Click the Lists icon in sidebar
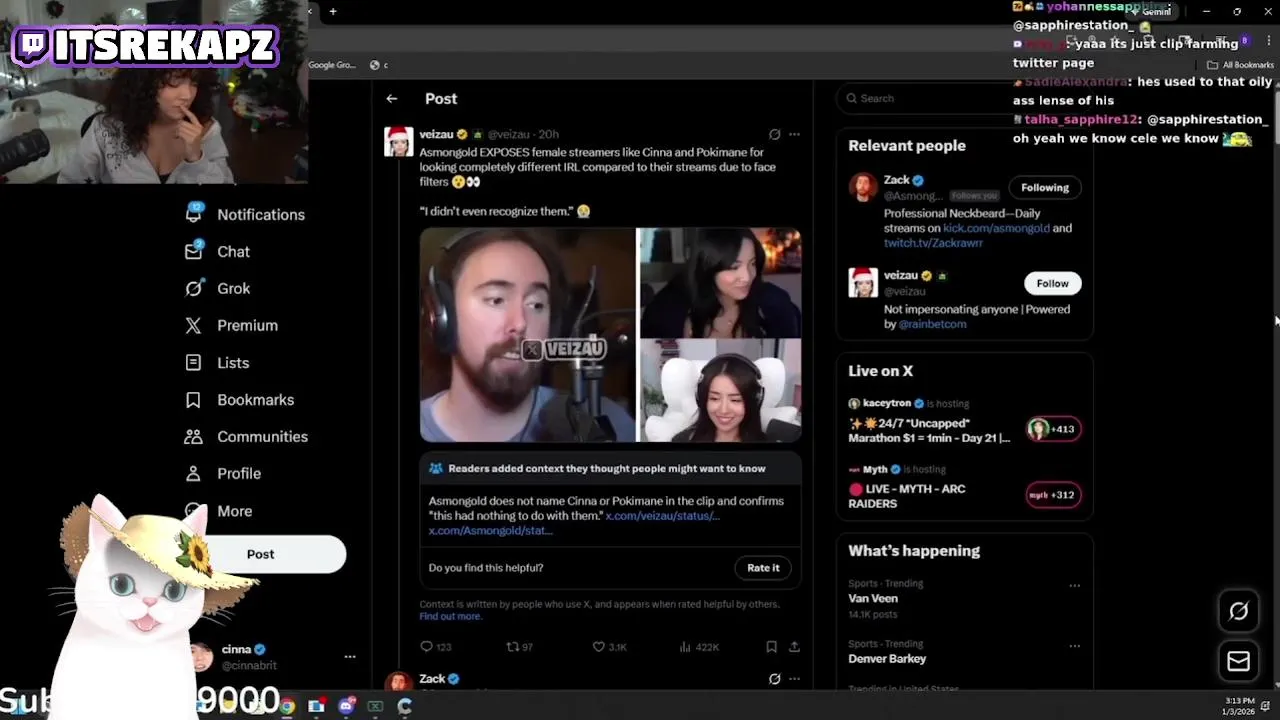The height and width of the screenshot is (720, 1280). coord(193,362)
